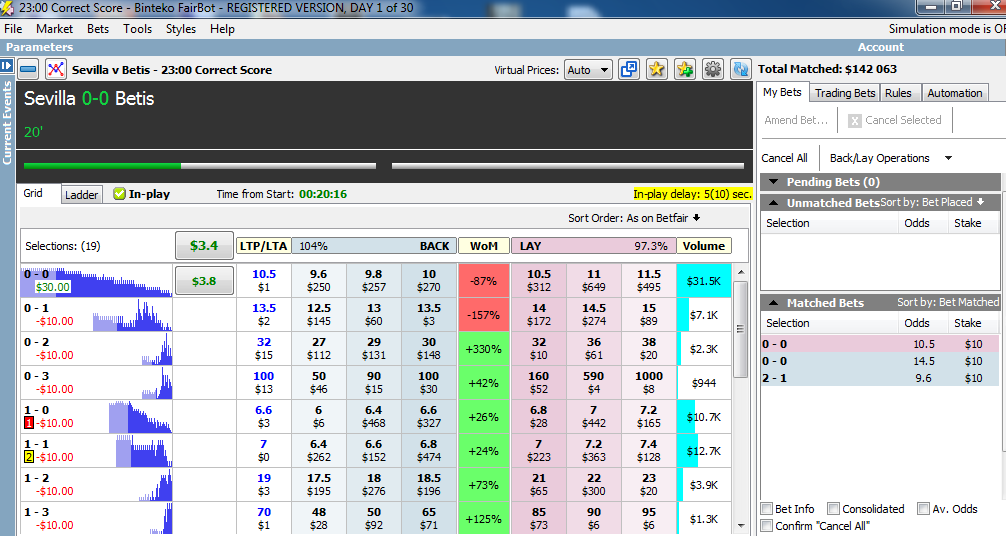Open the Styles menu
This screenshot has height=536, width=1006.
click(181, 29)
